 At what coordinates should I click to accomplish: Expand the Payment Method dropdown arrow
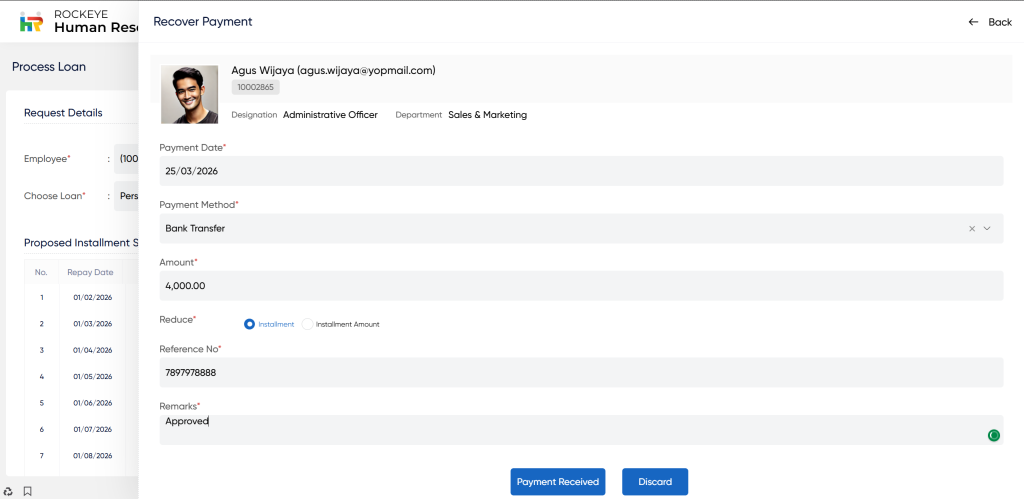(x=987, y=228)
